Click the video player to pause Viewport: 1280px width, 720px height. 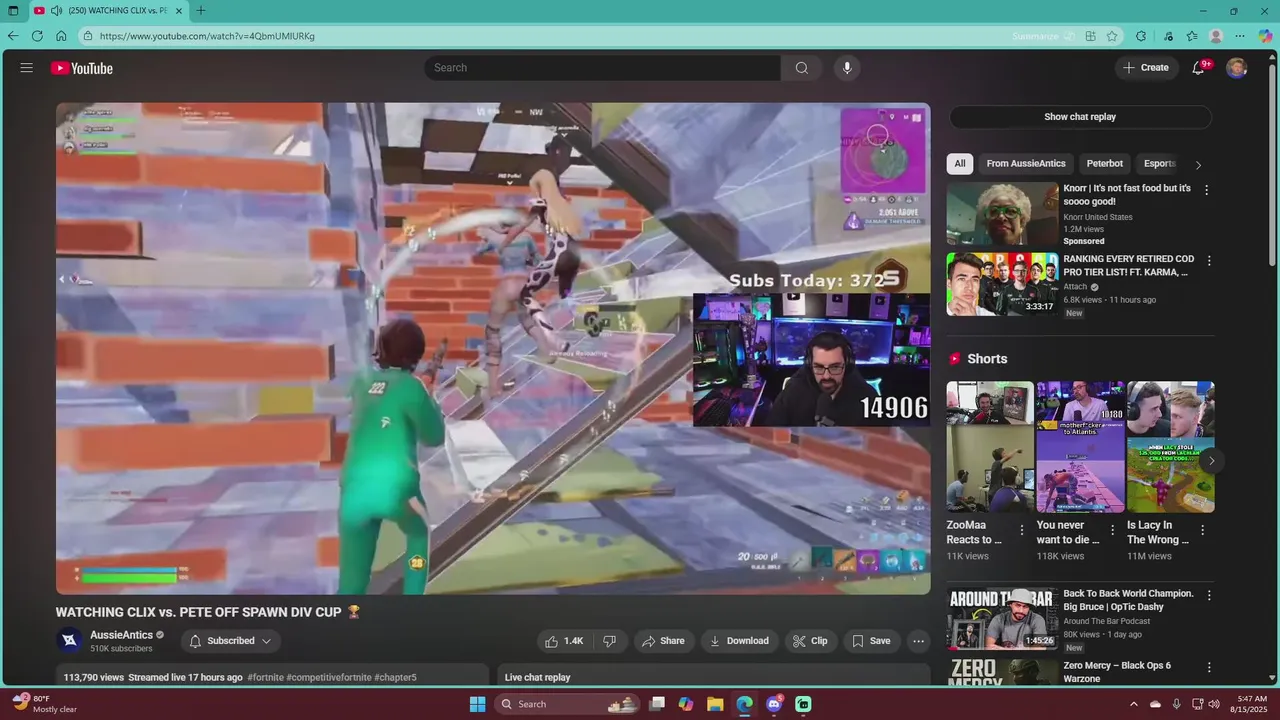point(493,349)
